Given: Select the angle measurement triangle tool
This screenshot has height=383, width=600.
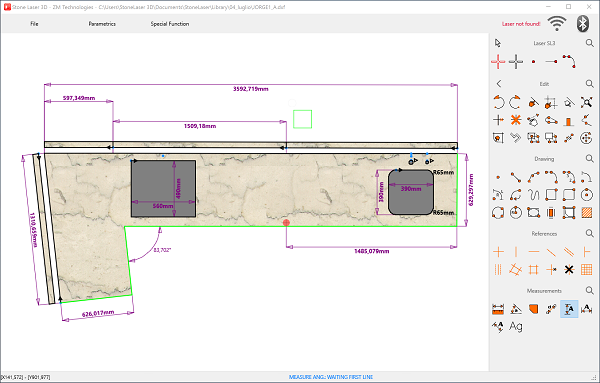Looking at the screenshot, I should point(516,309).
